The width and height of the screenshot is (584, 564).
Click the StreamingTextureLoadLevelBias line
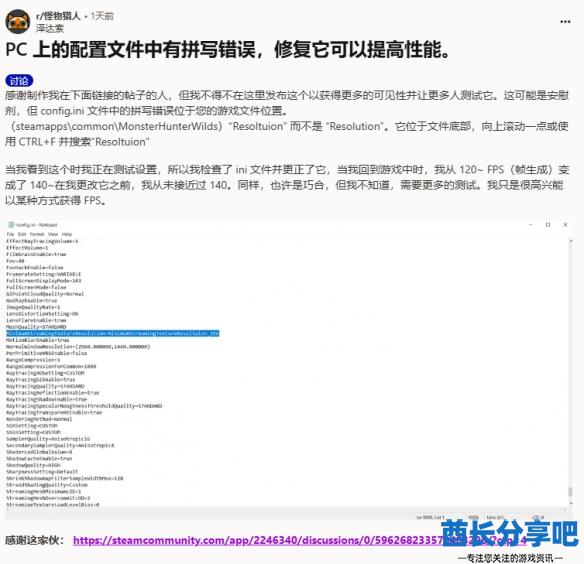tap(53, 505)
